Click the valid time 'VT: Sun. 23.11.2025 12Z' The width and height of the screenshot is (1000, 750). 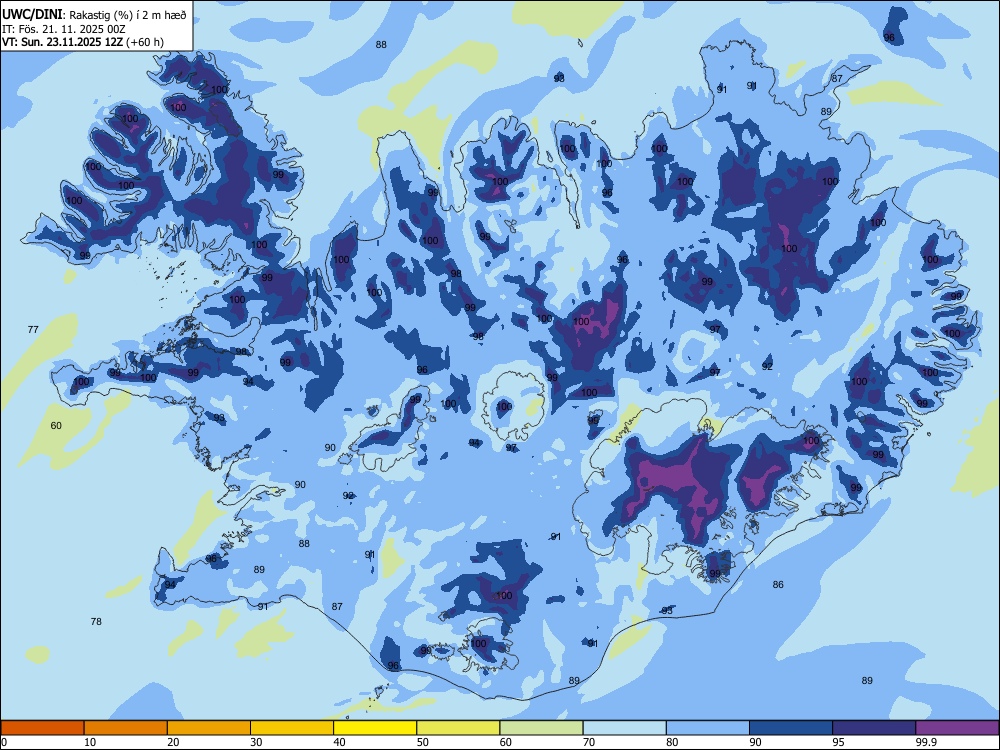click(x=62, y=42)
